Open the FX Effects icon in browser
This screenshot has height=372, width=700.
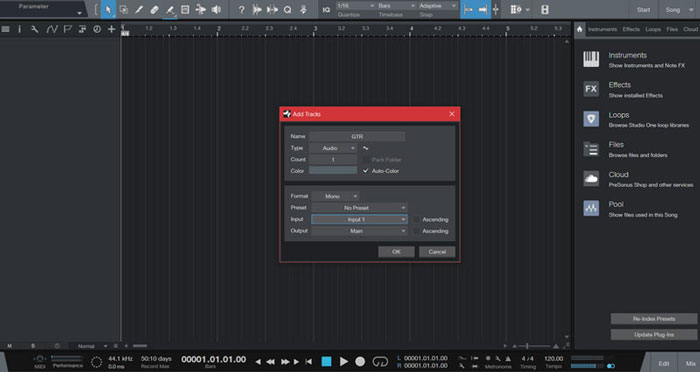tap(591, 89)
